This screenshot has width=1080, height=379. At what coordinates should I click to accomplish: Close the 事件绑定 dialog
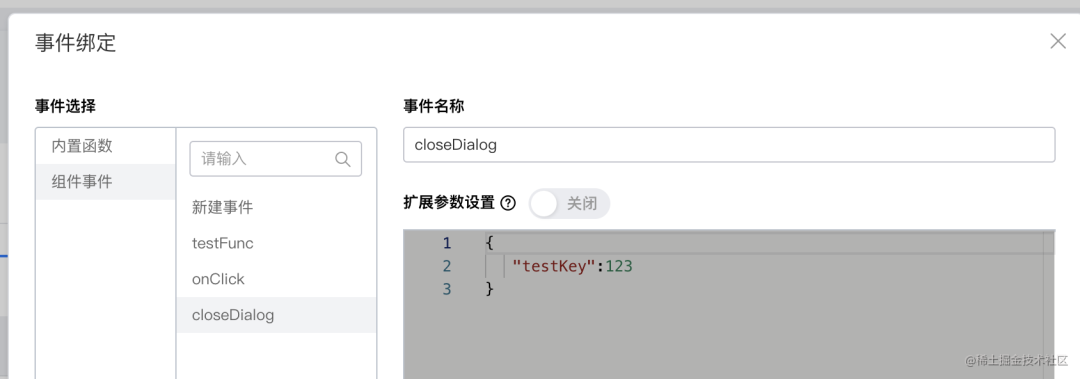tap(1058, 41)
